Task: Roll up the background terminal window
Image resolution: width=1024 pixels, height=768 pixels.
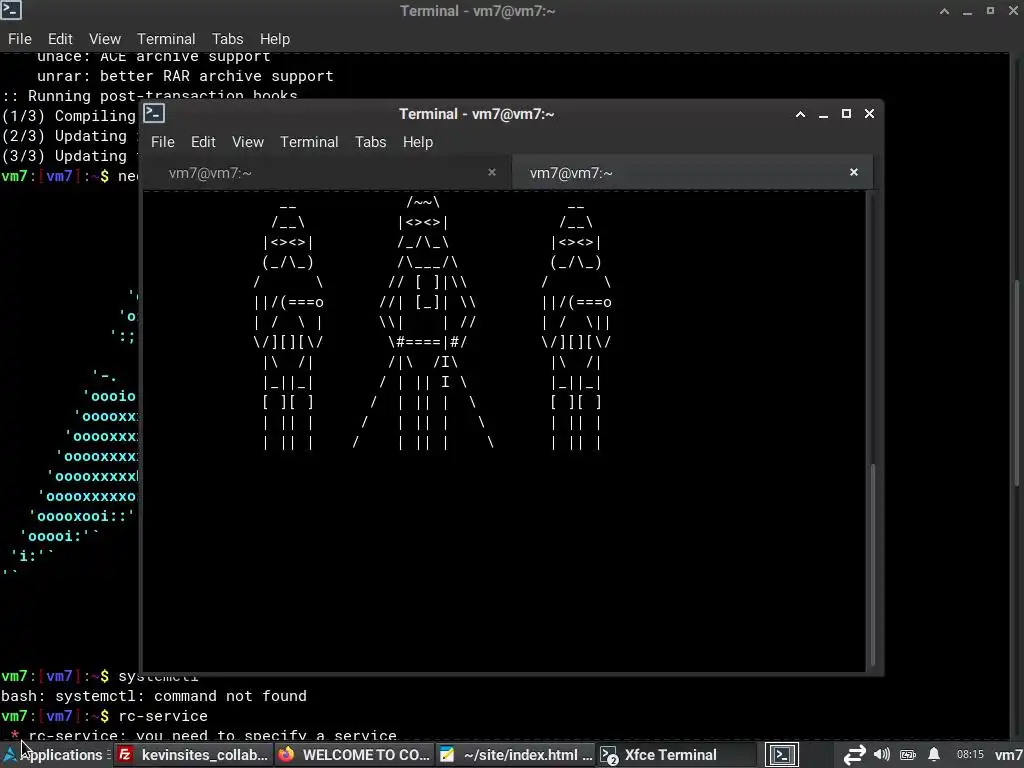Action: pos(944,11)
